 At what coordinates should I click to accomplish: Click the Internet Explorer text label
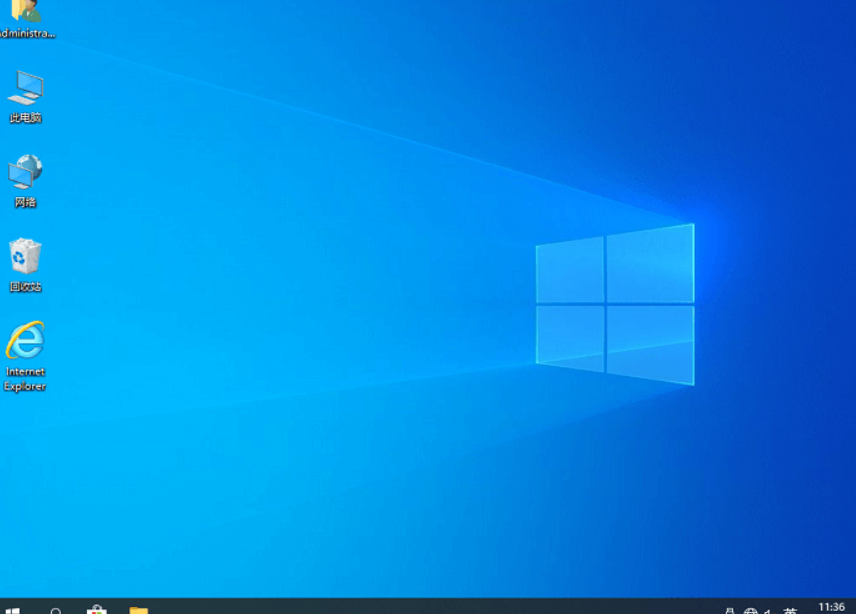tap(25, 379)
